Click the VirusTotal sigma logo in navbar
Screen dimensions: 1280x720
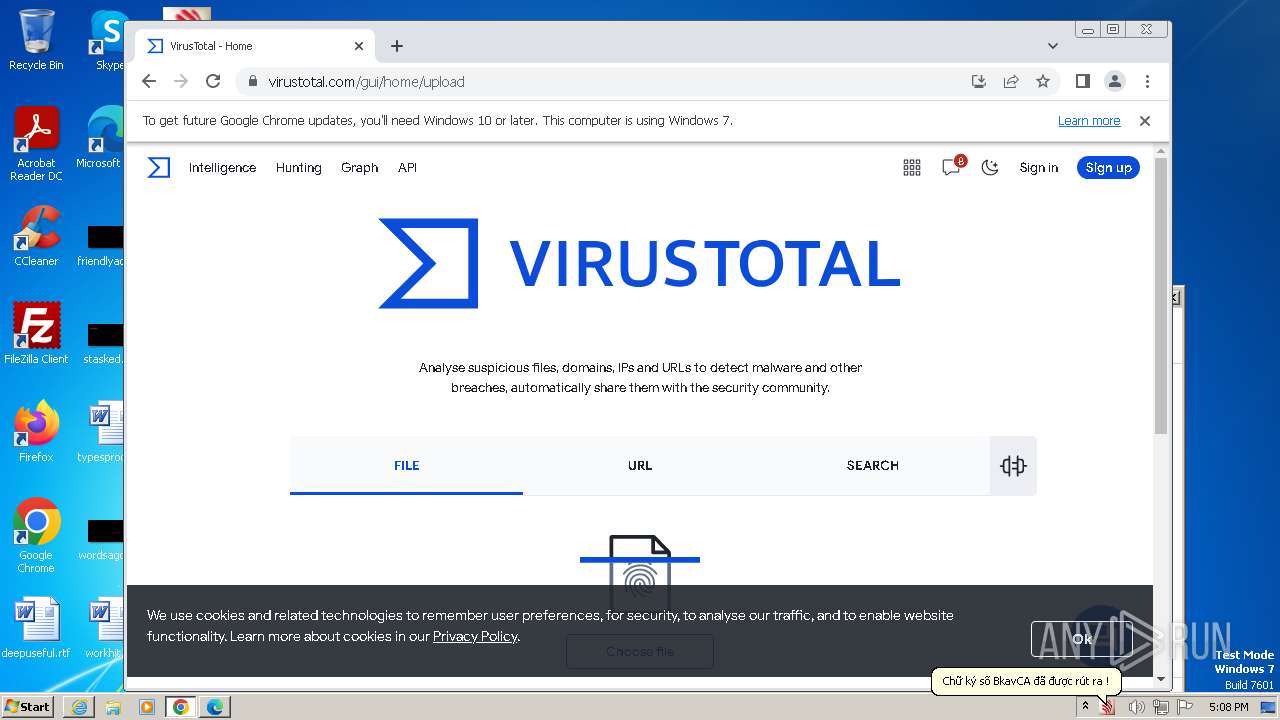click(159, 168)
